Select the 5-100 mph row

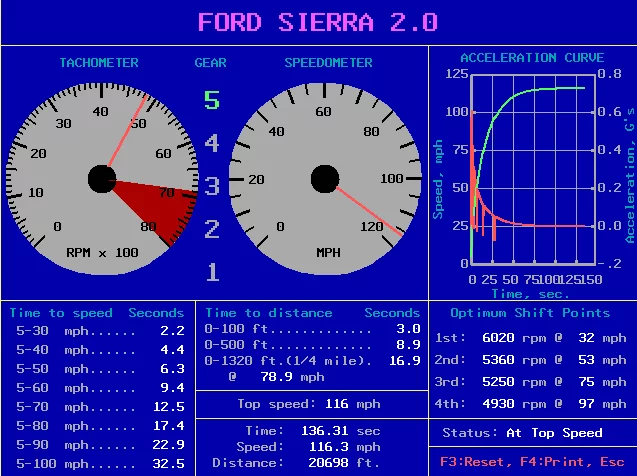click(x=100, y=463)
